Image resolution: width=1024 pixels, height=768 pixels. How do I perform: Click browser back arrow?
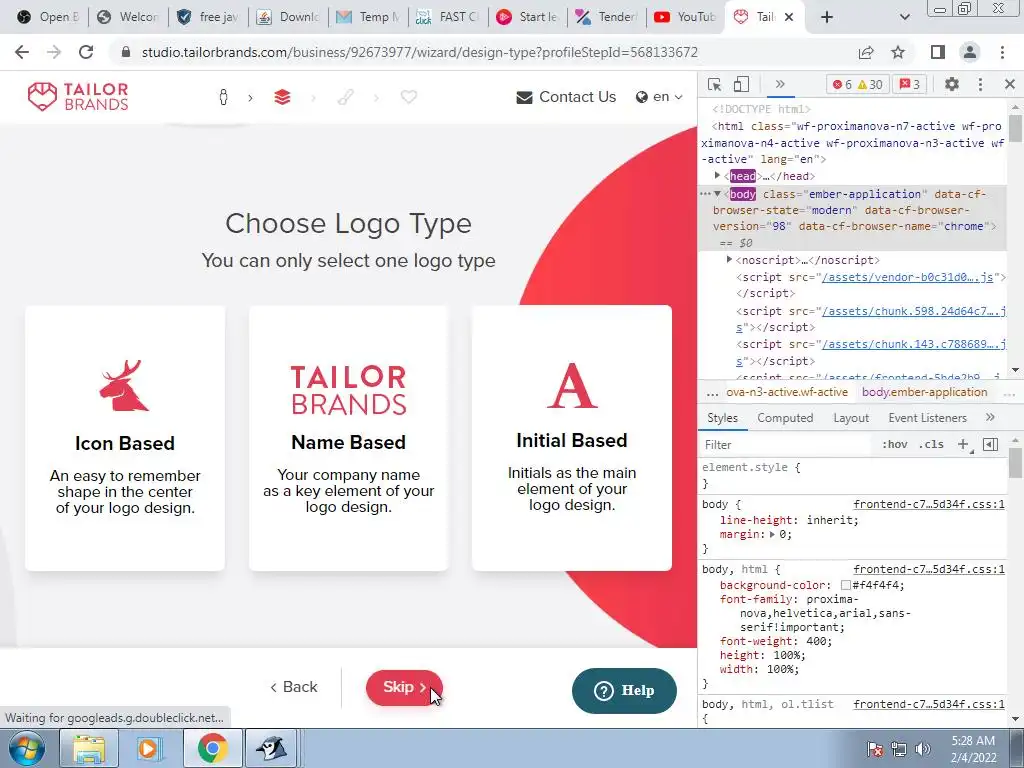22,52
